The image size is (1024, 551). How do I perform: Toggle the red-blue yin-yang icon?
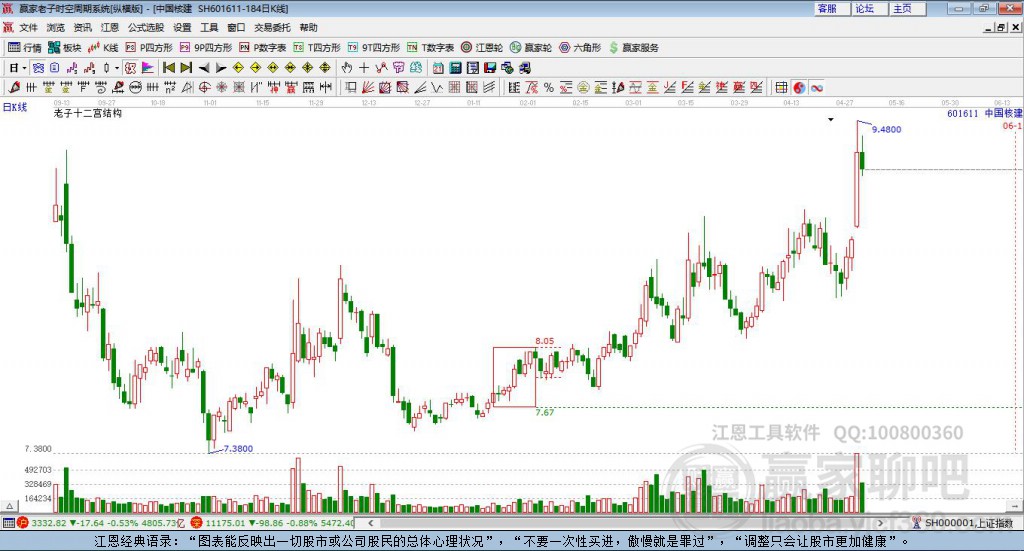(799, 87)
